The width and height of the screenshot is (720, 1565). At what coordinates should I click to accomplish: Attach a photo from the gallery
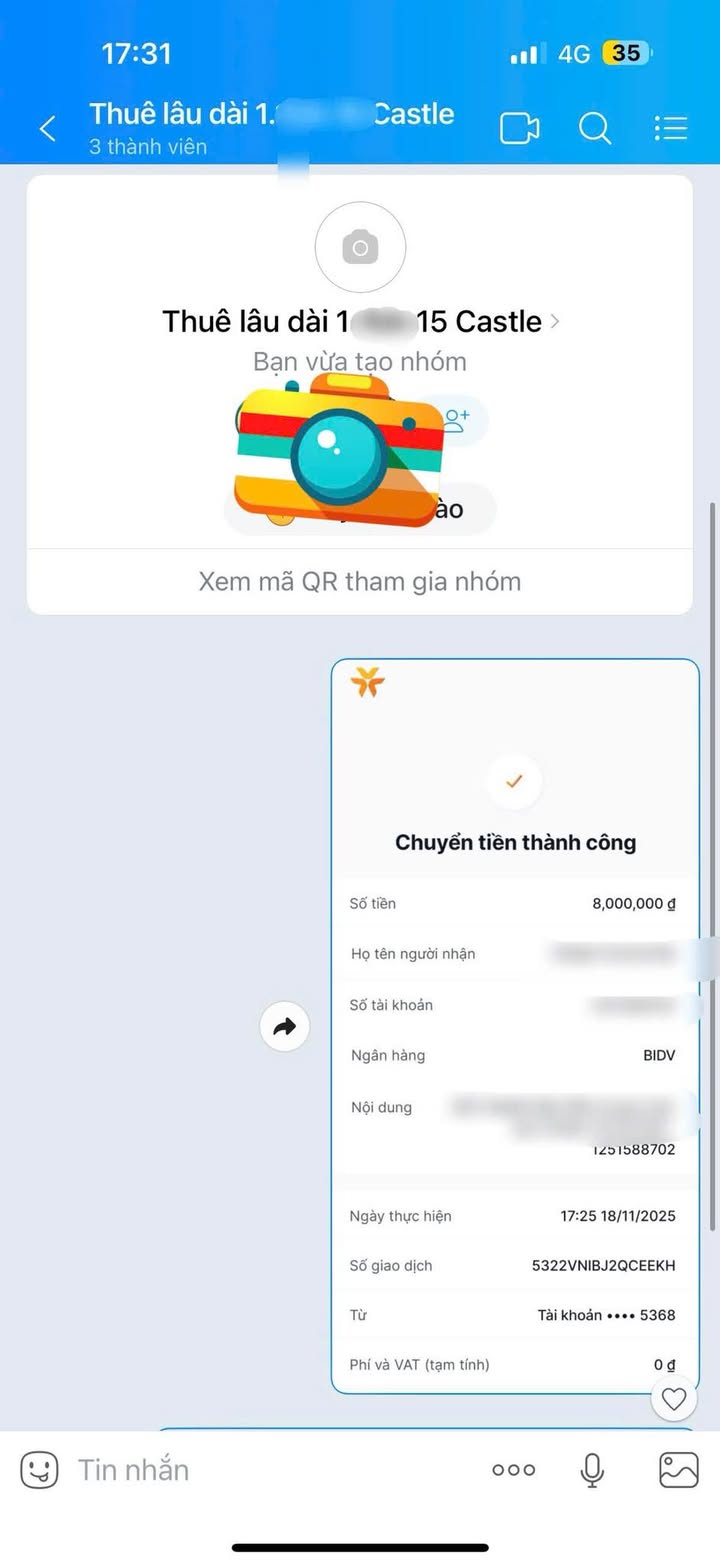pos(679,1469)
